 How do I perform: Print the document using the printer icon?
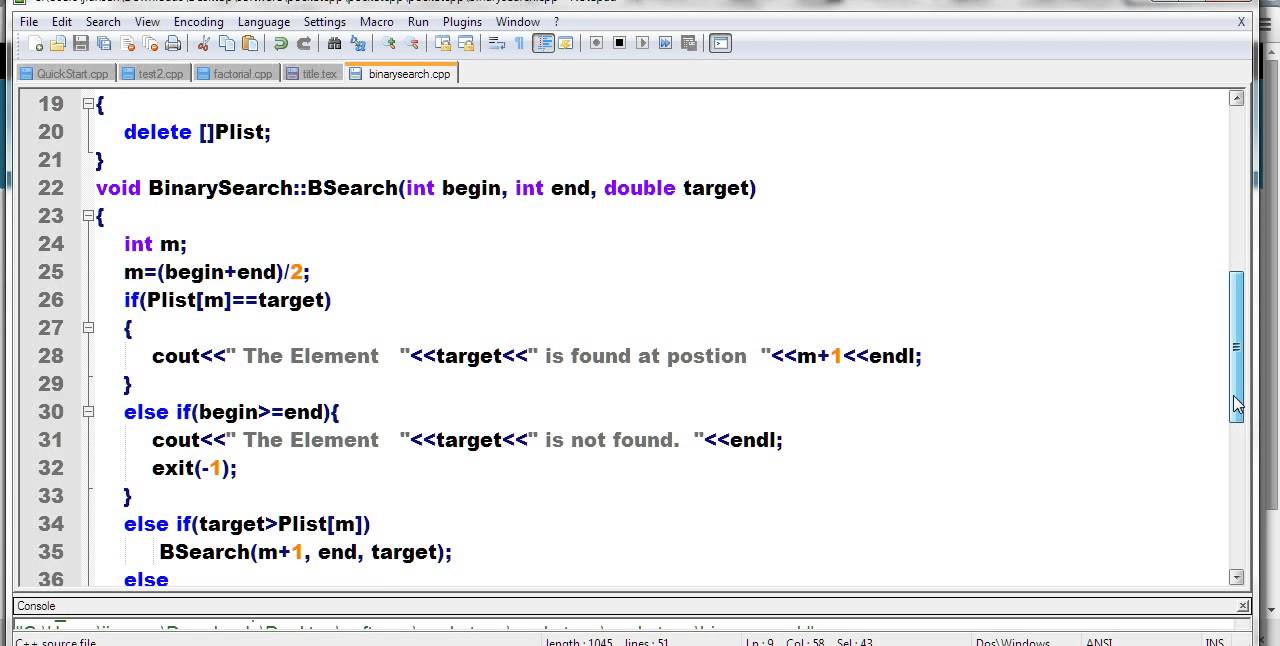tap(173, 43)
